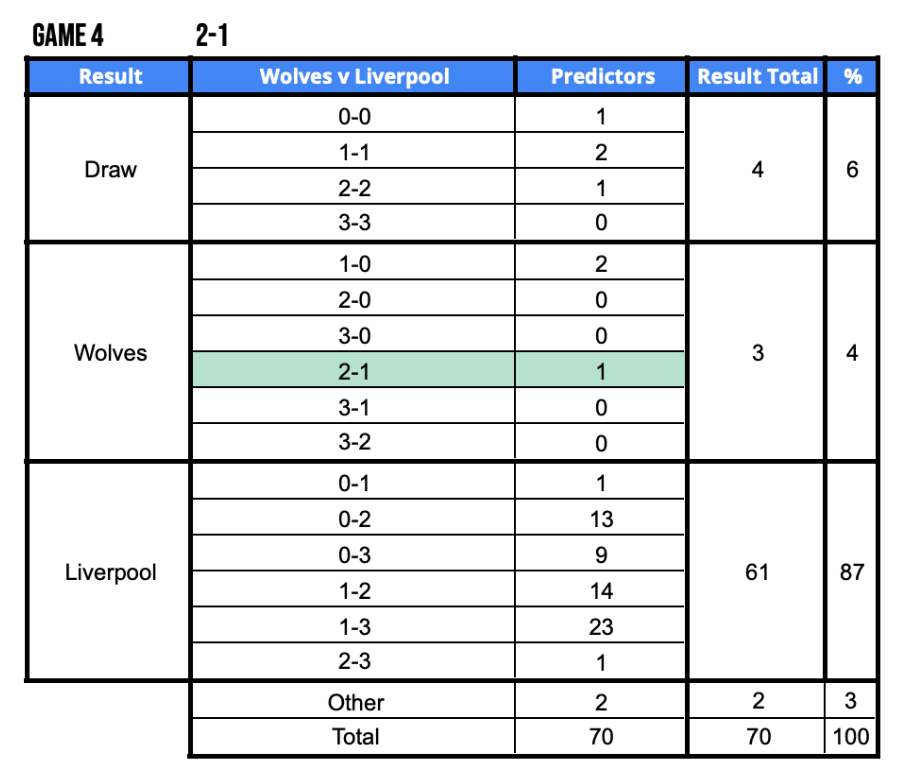Select the "Liverpool" result category cell

click(x=110, y=574)
